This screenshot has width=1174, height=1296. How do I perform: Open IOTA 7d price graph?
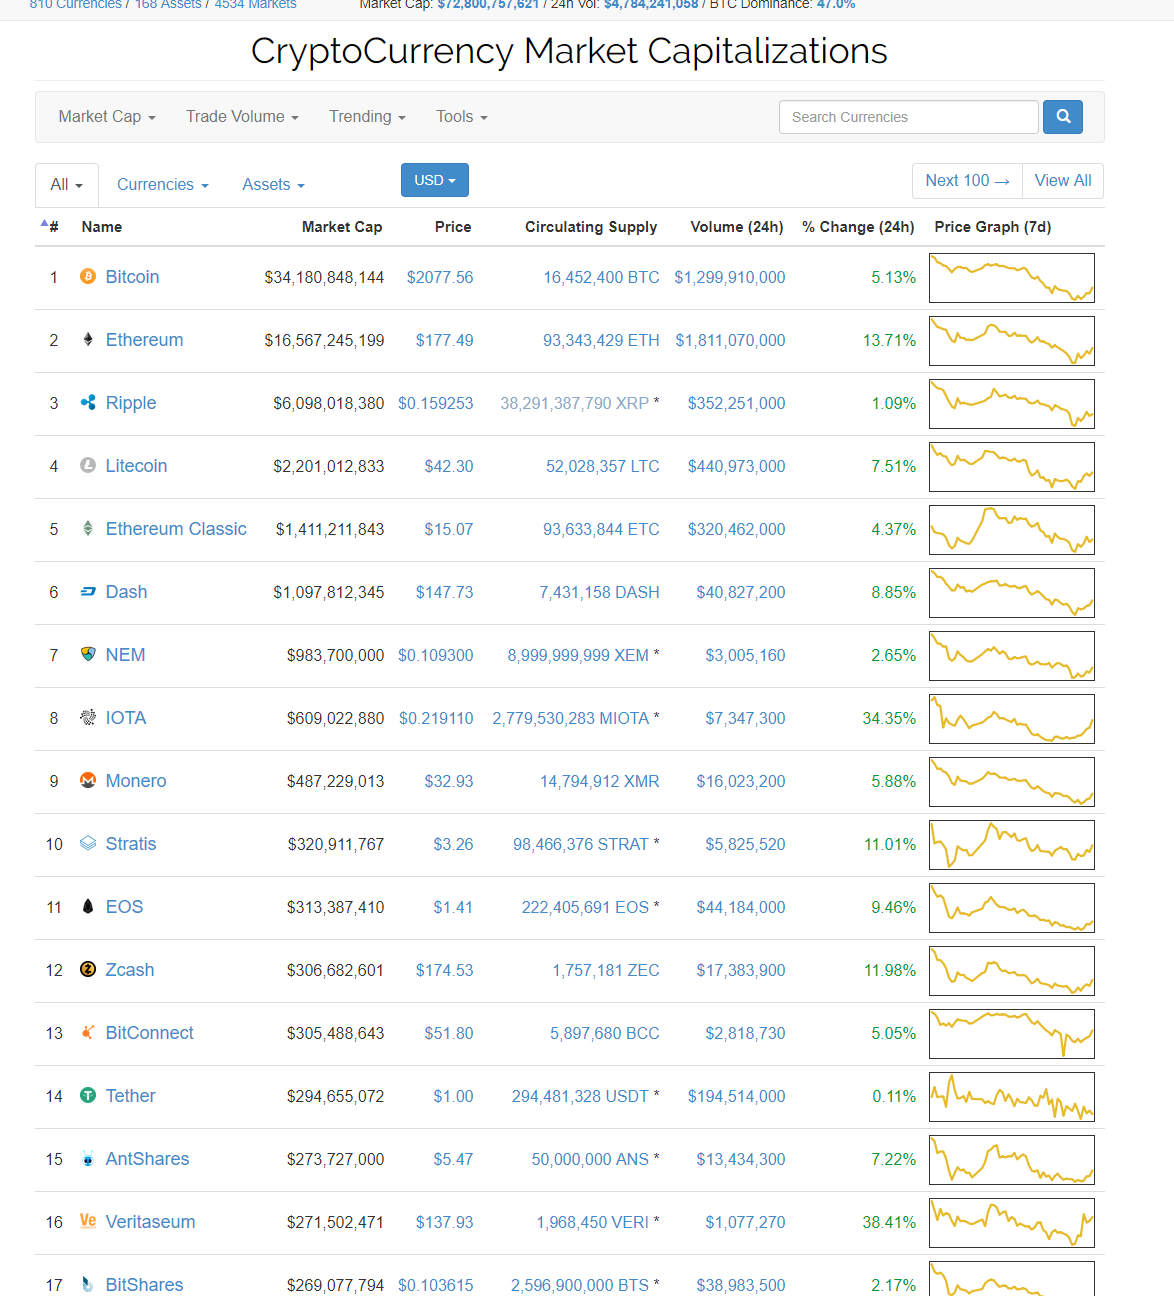coord(1012,719)
